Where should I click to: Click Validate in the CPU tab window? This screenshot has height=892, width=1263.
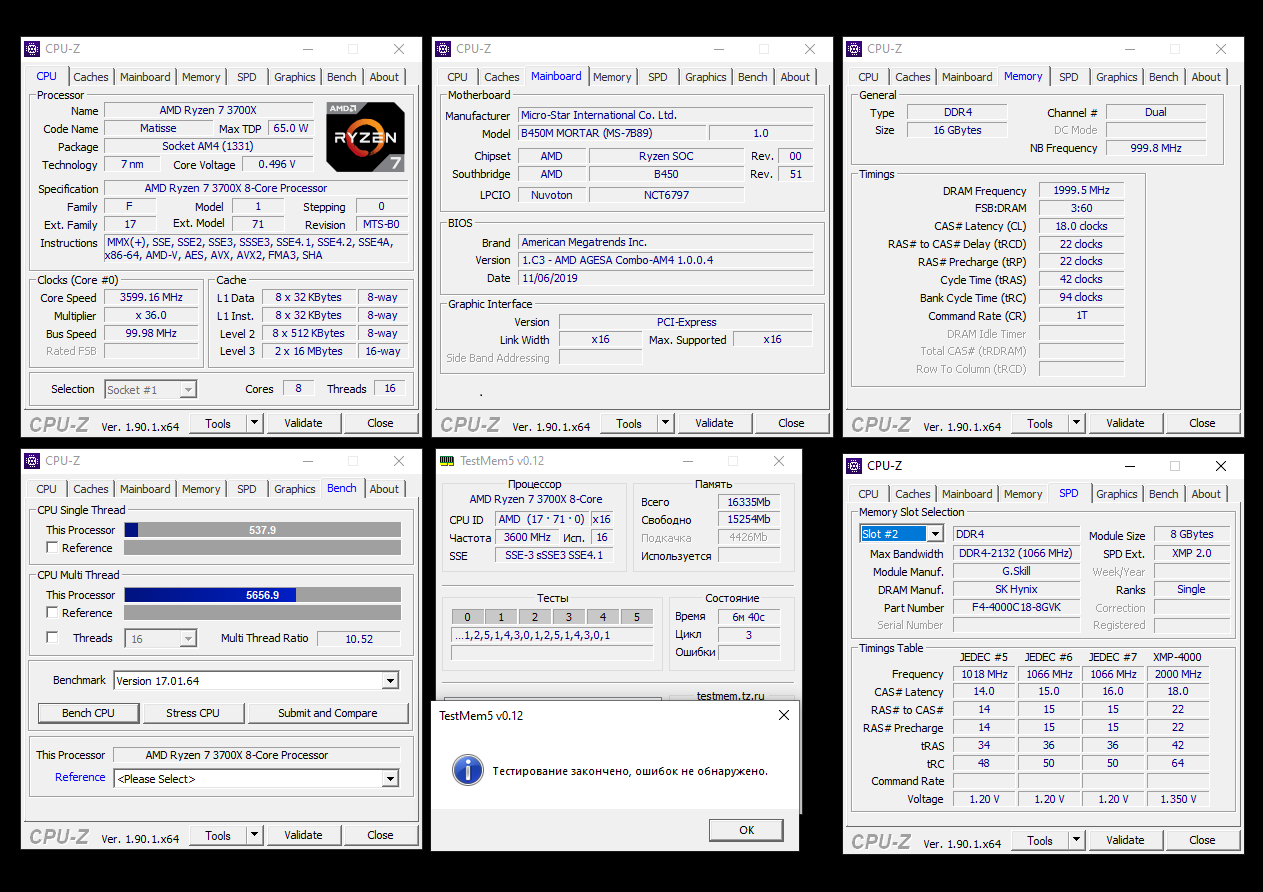(303, 423)
